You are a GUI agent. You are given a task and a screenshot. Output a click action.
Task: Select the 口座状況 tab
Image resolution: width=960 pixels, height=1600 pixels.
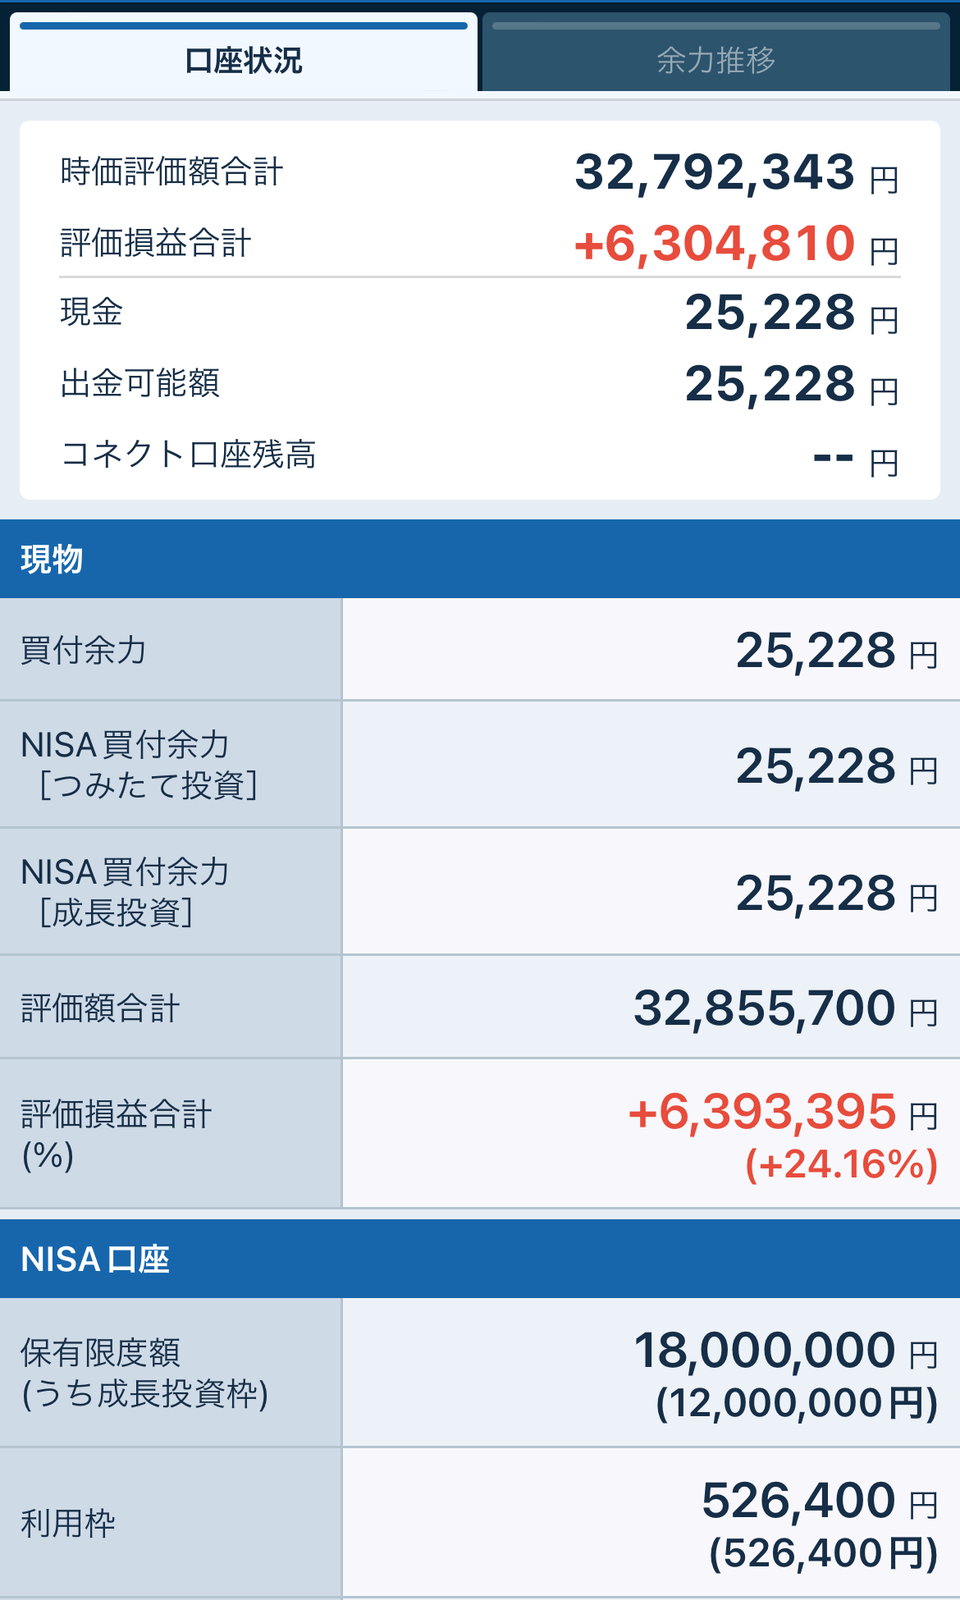coord(243,53)
